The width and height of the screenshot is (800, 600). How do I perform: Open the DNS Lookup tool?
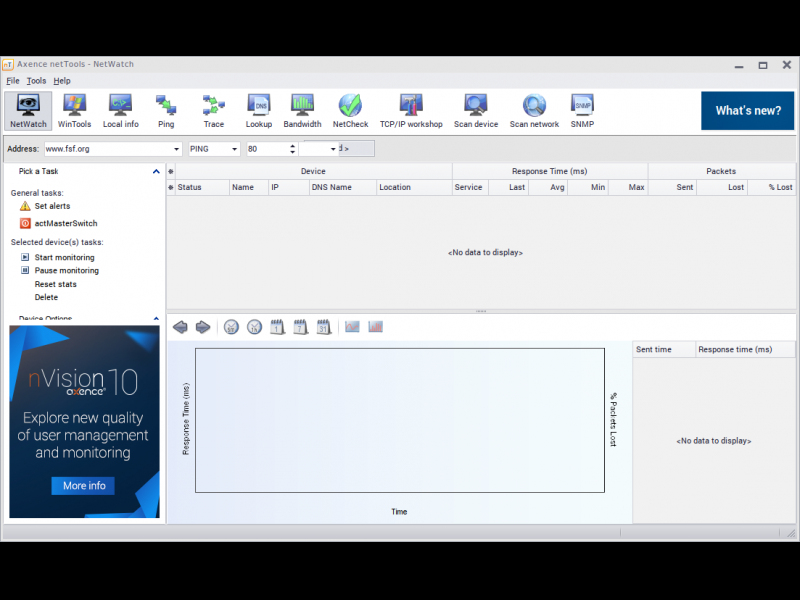pos(259,111)
